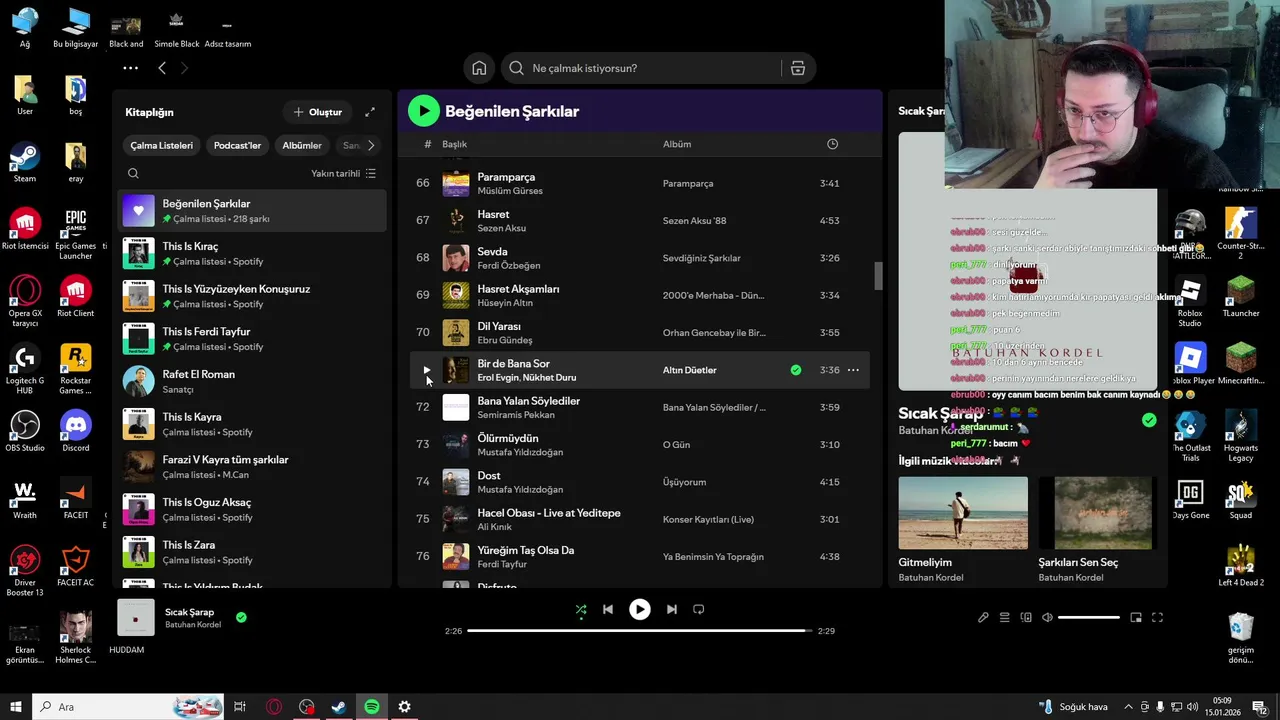Image resolution: width=1280 pixels, height=720 pixels.
Task: Open Steam from taskbar
Action: coord(339,707)
